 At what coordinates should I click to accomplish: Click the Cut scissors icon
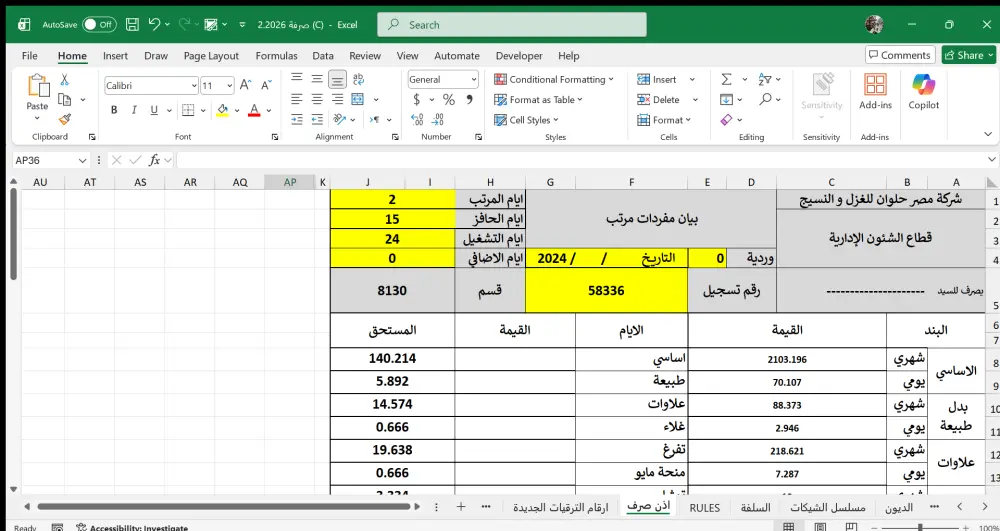click(64, 80)
